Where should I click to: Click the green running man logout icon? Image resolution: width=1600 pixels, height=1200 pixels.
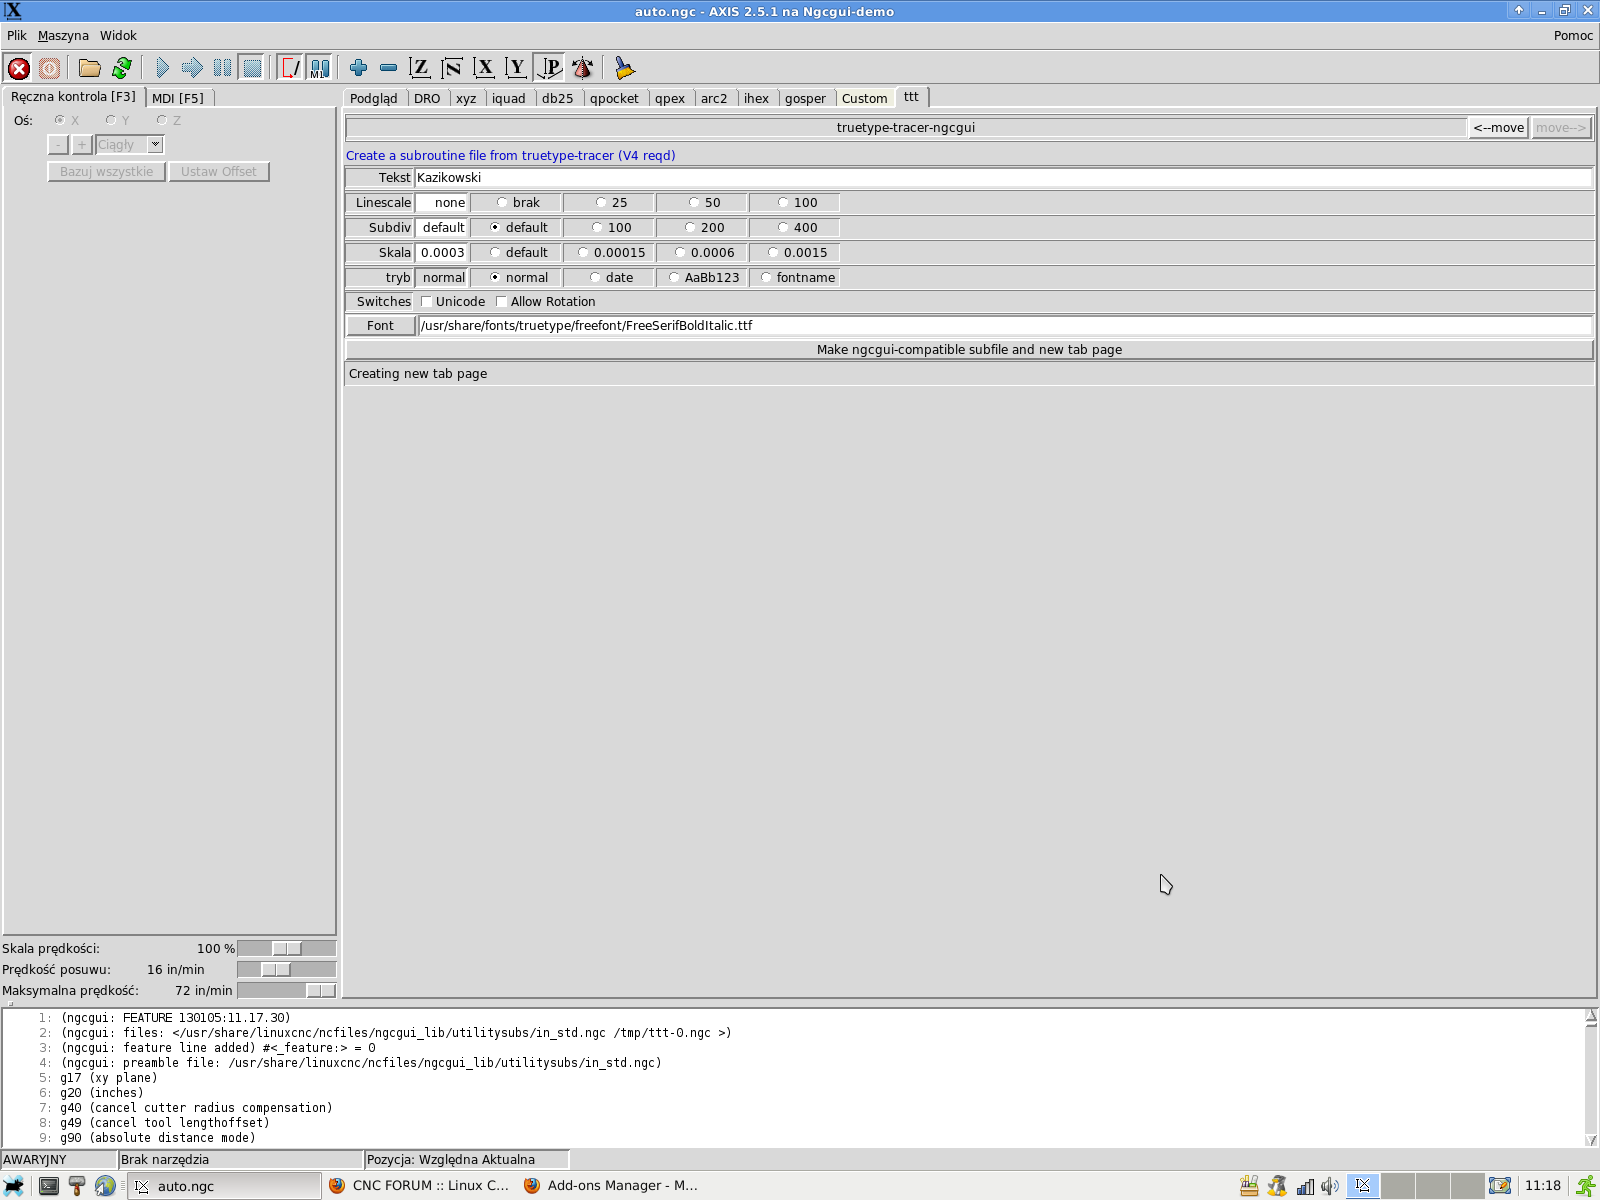click(1586, 1186)
